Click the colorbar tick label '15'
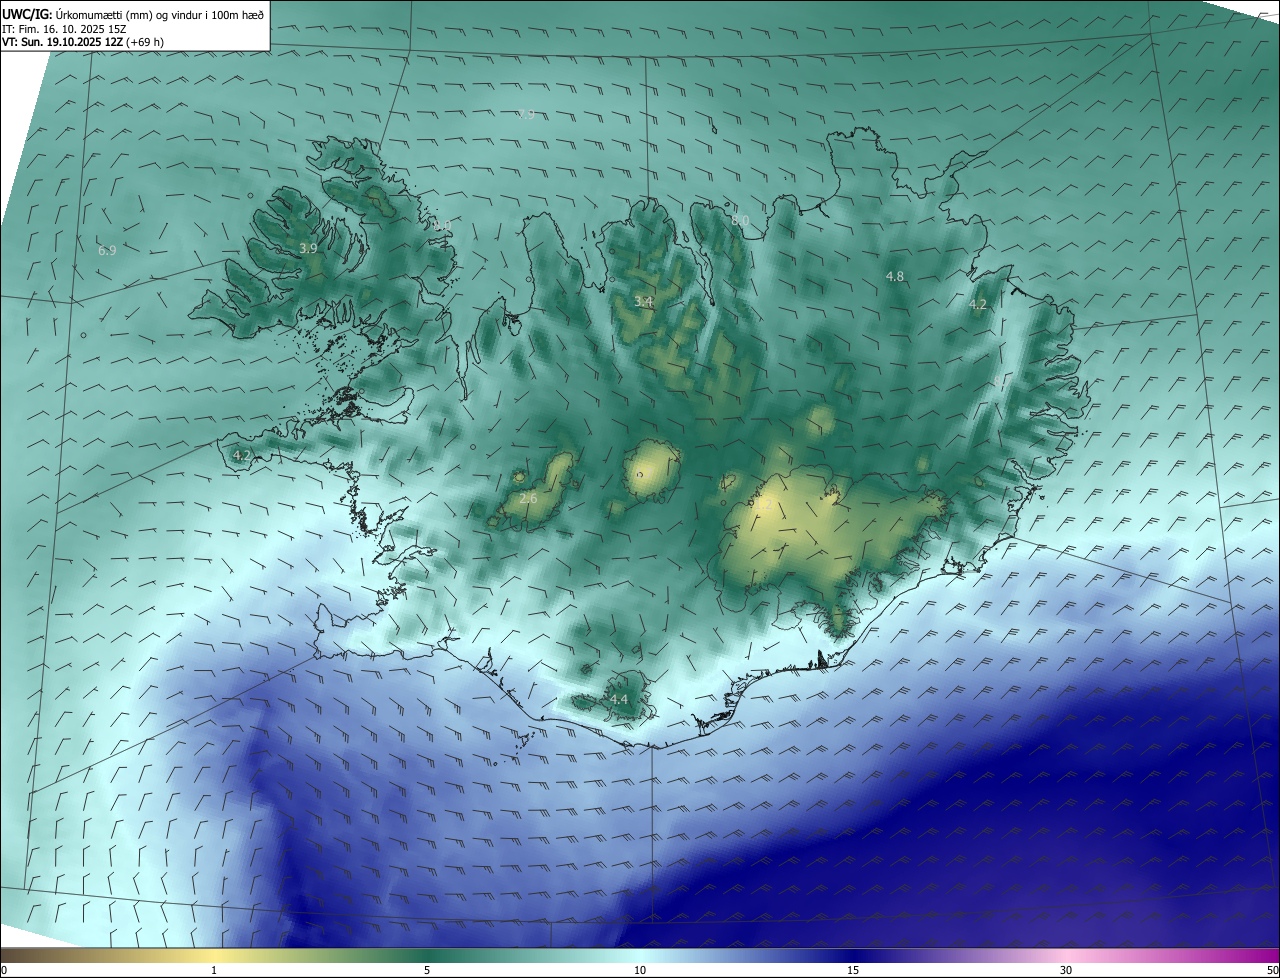Screen dimensions: 1280x978 coord(853,970)
